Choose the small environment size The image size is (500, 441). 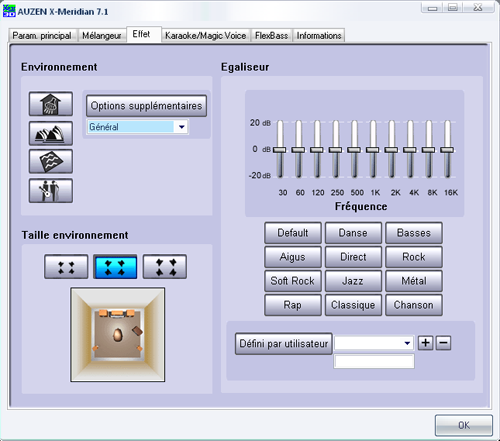point(66,267)
